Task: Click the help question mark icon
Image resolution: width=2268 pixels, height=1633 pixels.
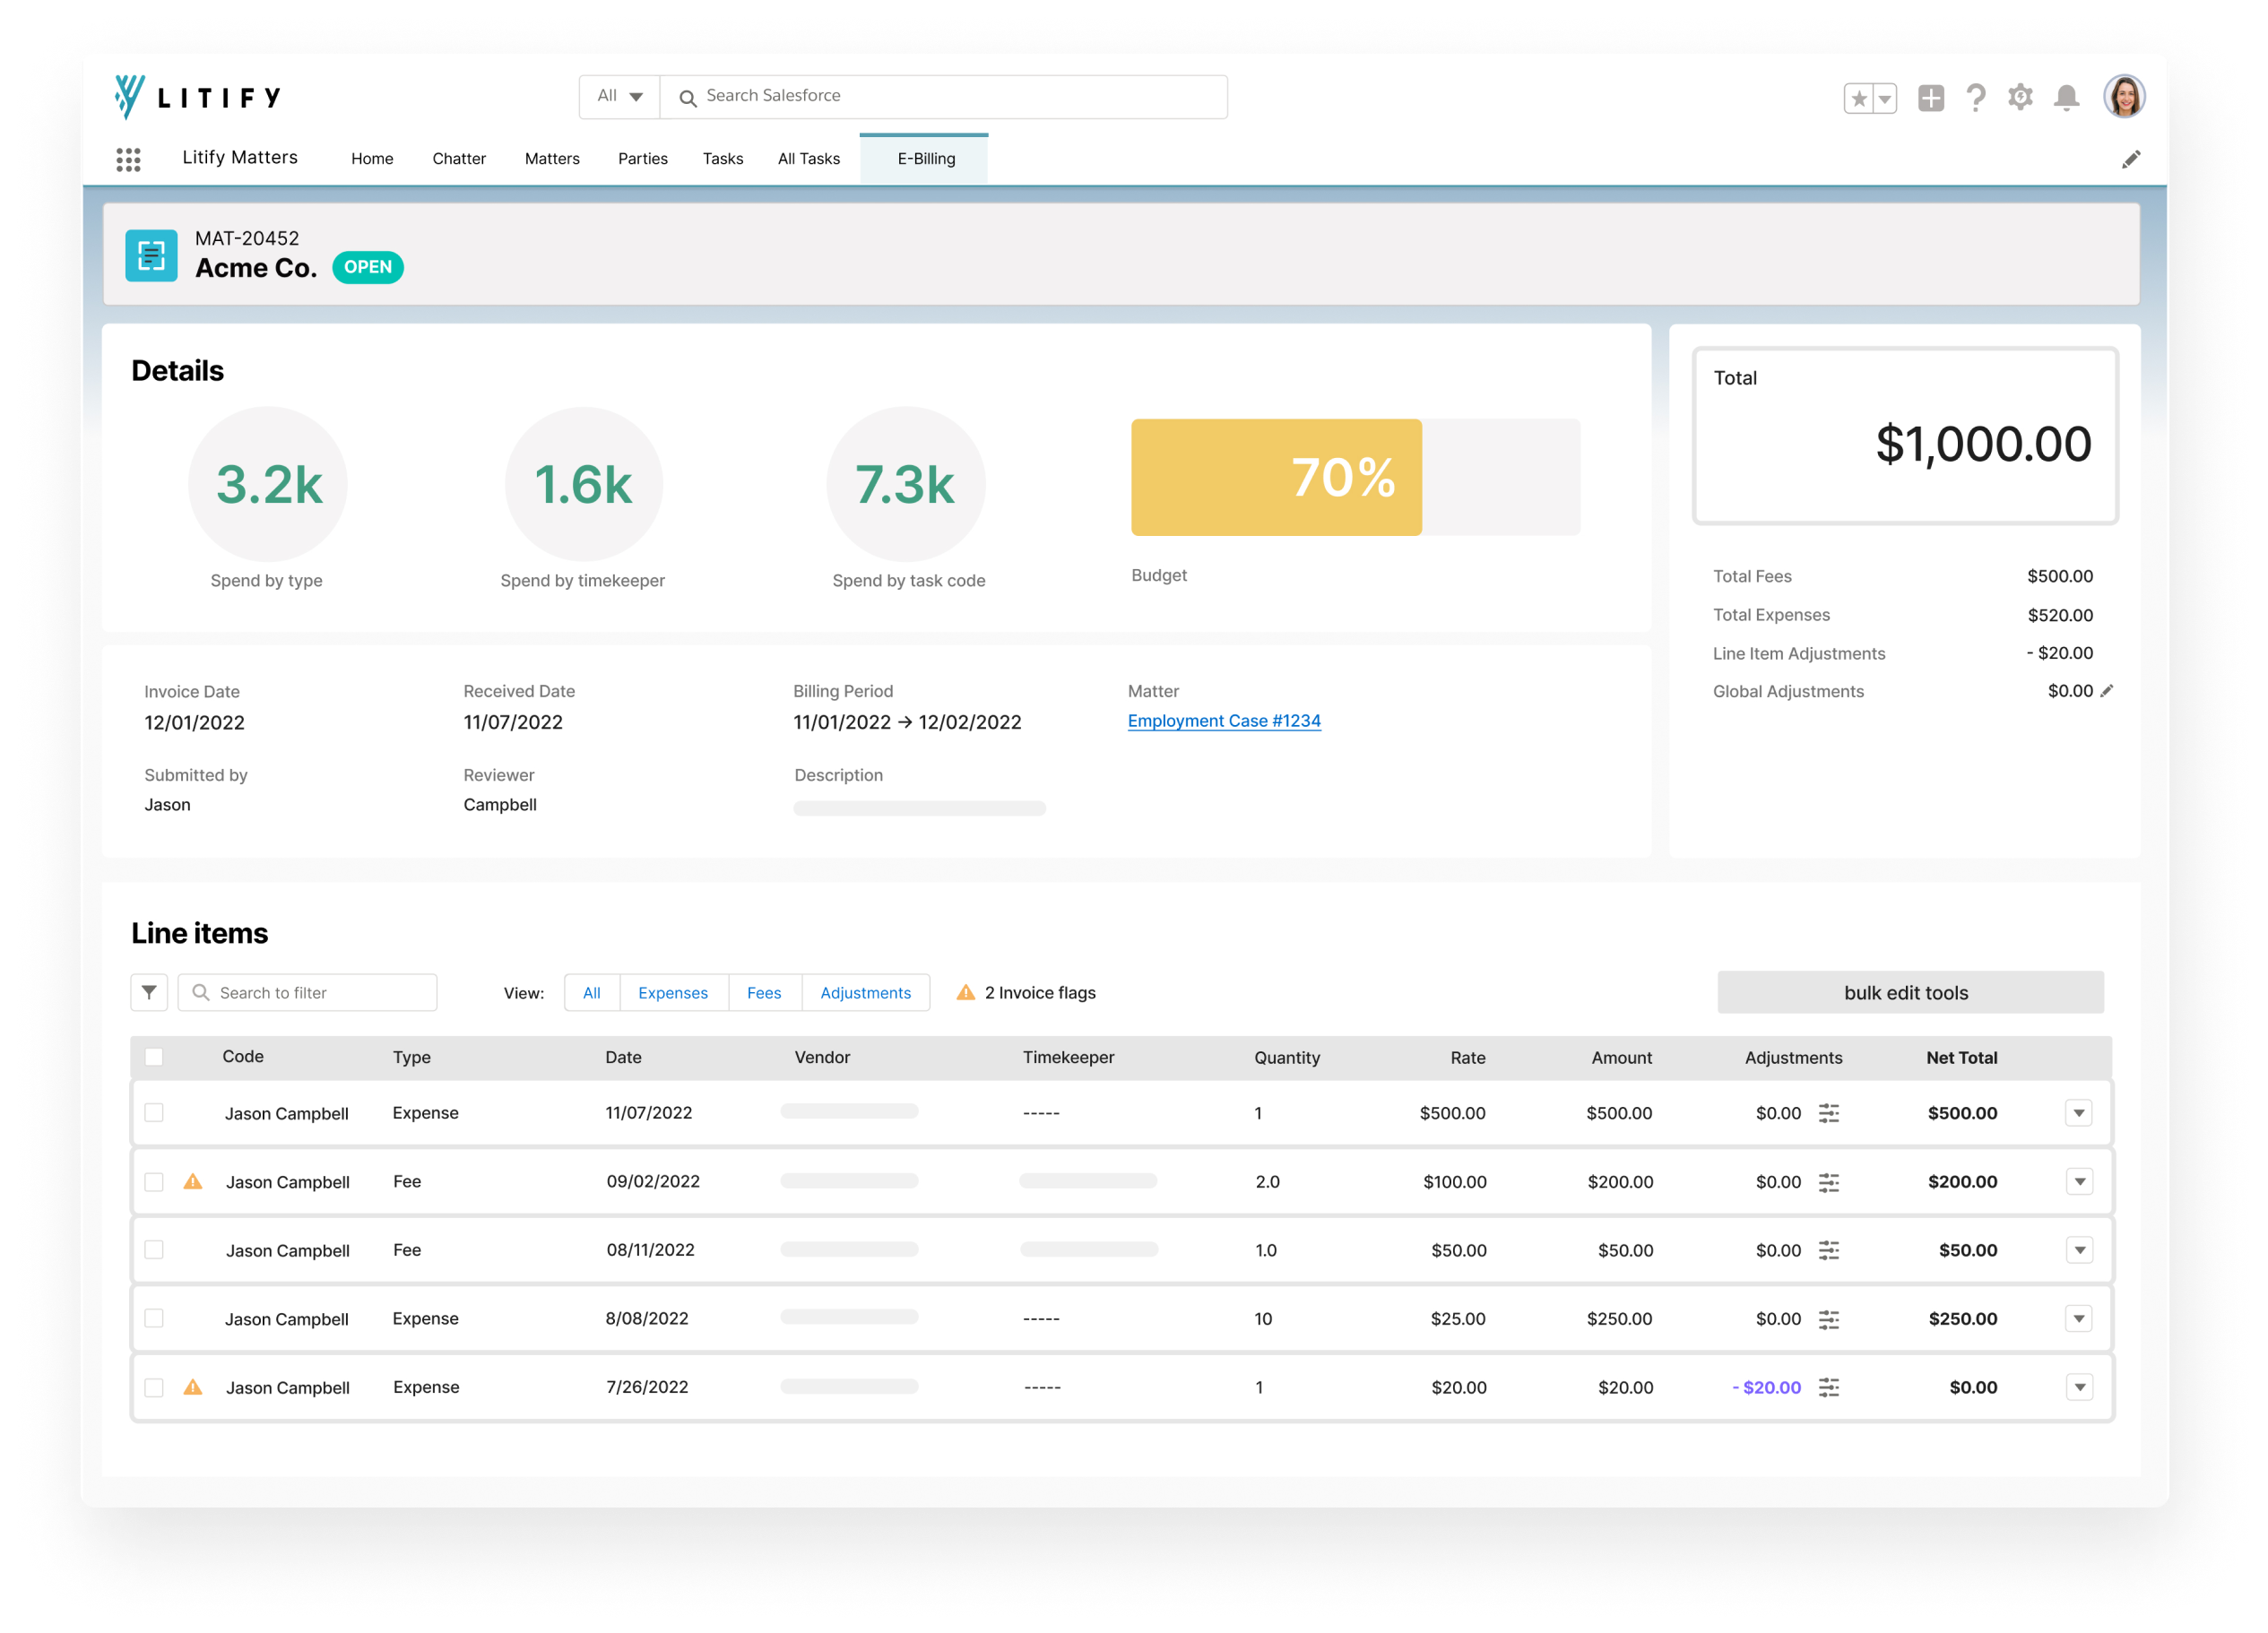Action: click(1975, 98)
